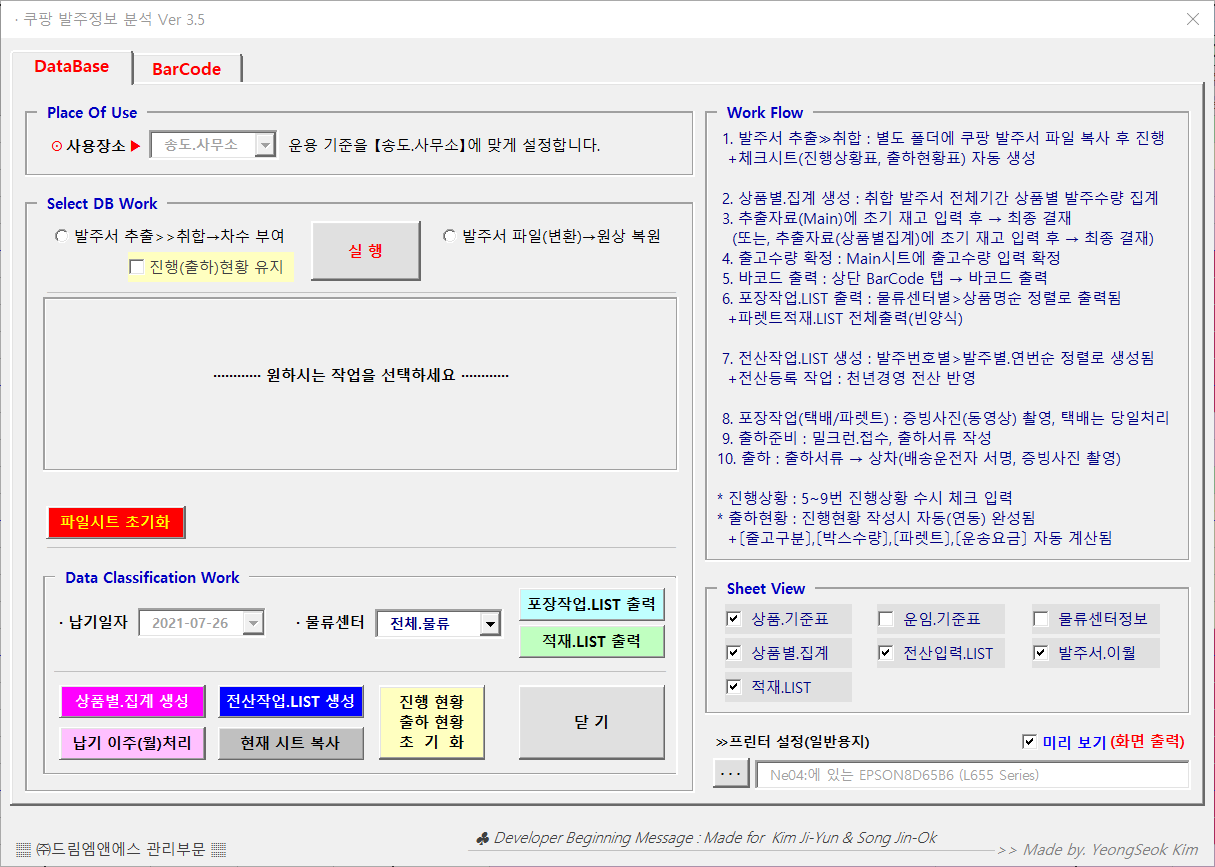
Task: Click the 운용 기준을 【송도.사무소】 description text
Action: click(x=445, y=145)
